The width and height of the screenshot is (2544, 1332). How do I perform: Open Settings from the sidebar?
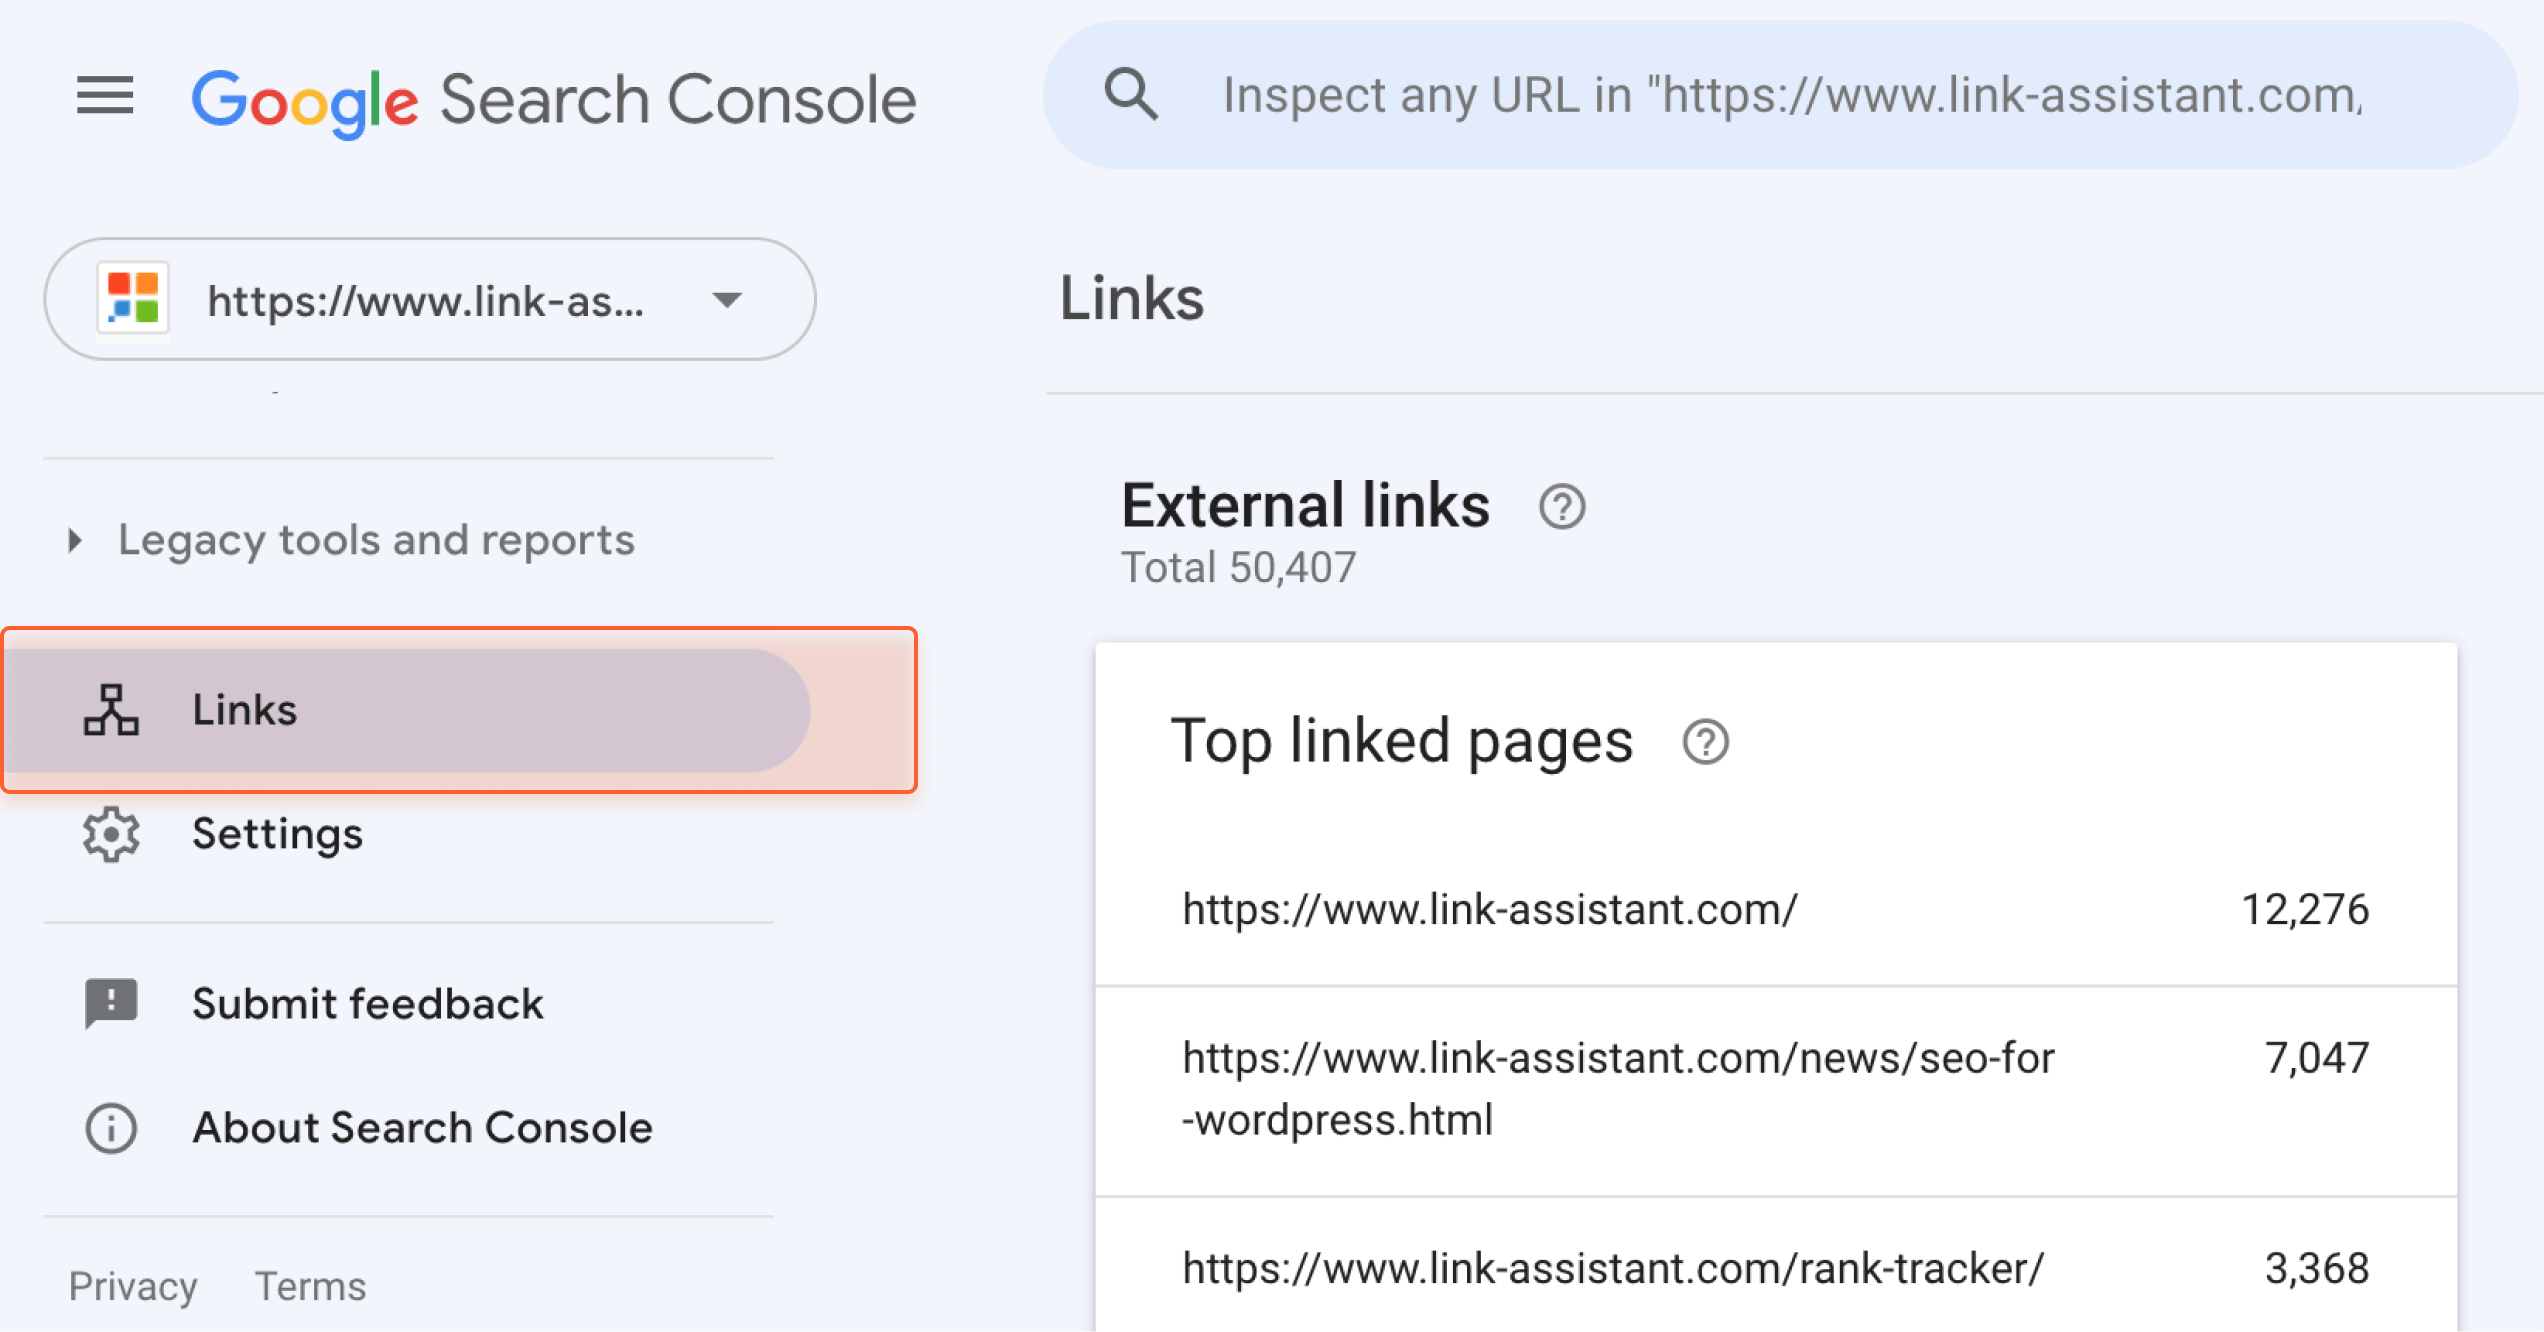[277, 834]
